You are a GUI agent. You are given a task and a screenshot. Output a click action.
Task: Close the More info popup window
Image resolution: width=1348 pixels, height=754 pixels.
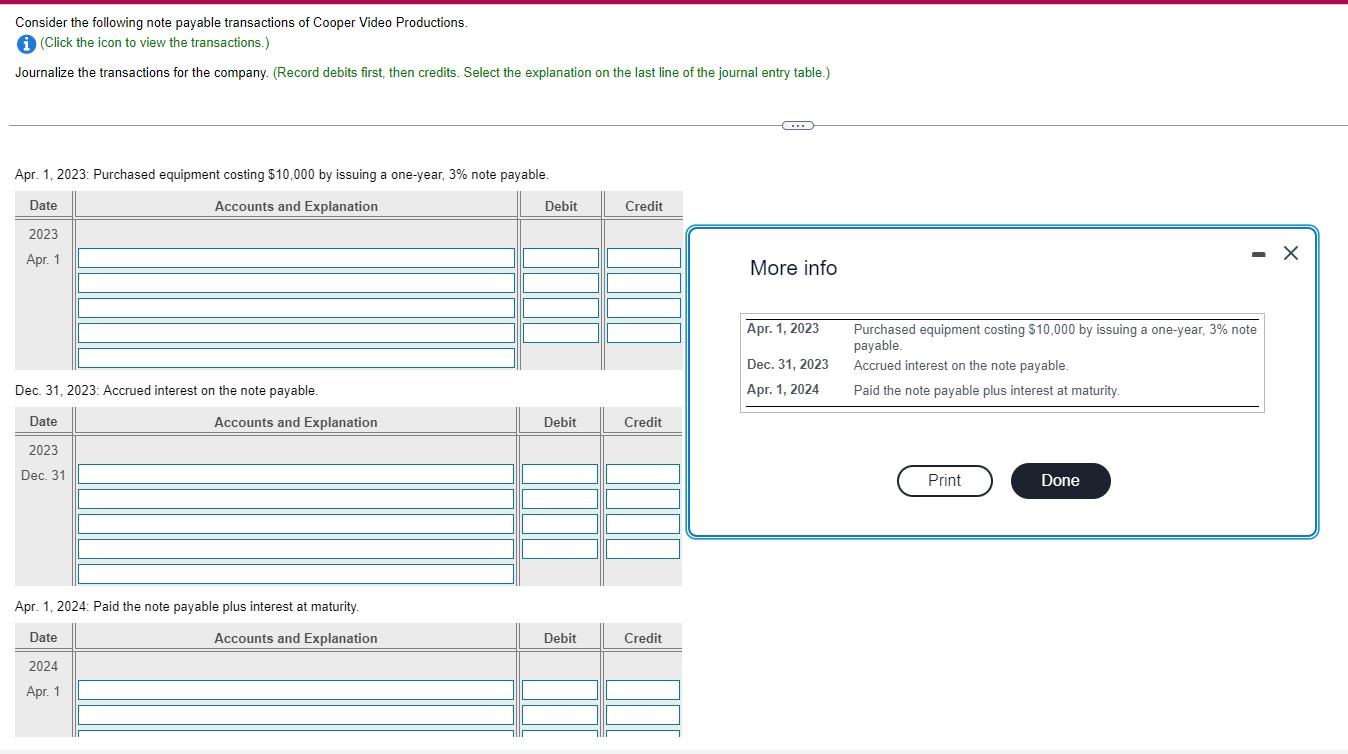(x=1290, y=253)
